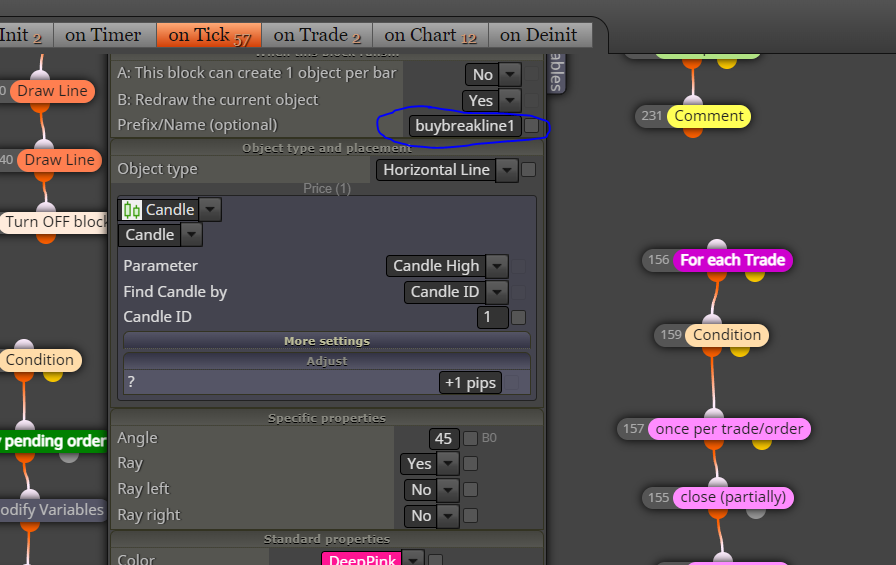Toggle checkbox beside Object type dropdown
The height and width of the screenshot is (565, 896).
click(529, 170)
